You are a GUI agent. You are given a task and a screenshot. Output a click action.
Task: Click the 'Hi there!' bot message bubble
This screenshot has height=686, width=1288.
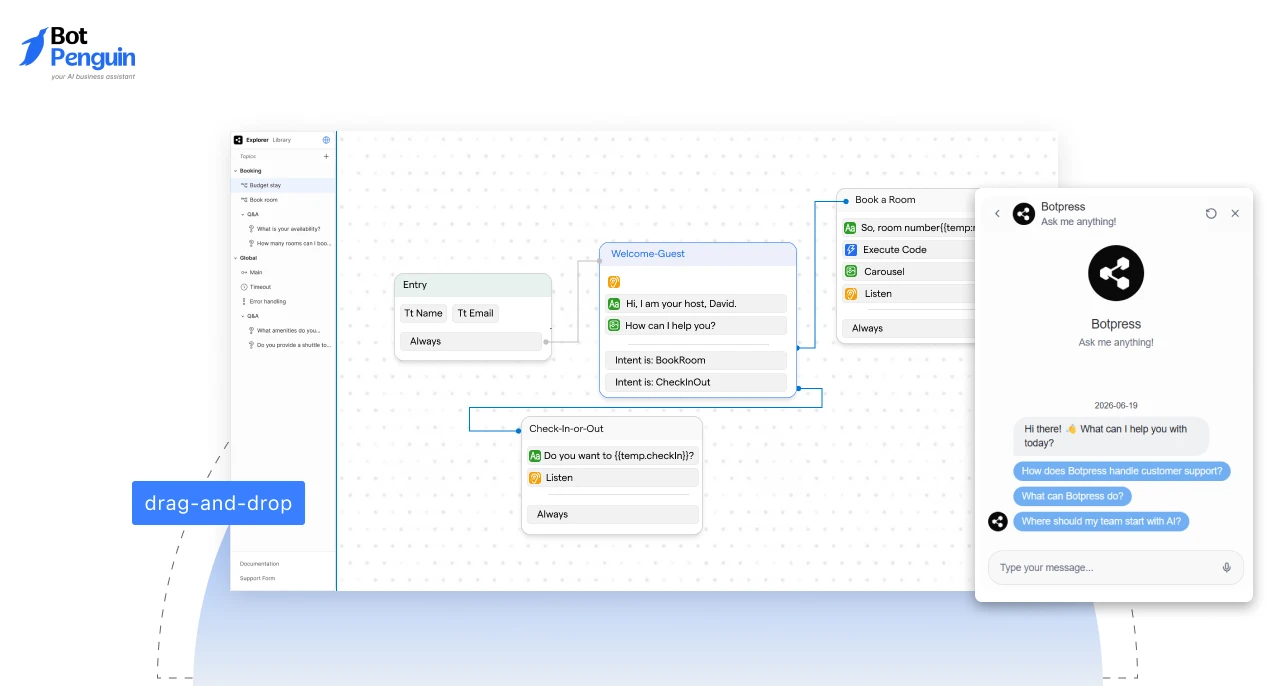[1111, 436]
